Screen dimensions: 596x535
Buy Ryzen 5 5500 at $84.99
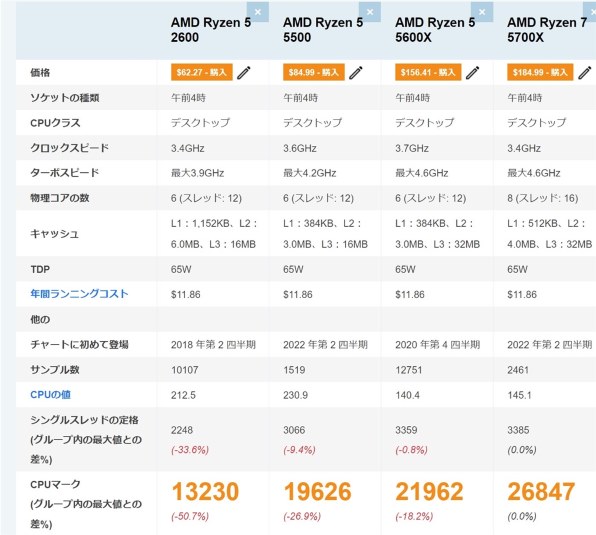pos(314,72)
